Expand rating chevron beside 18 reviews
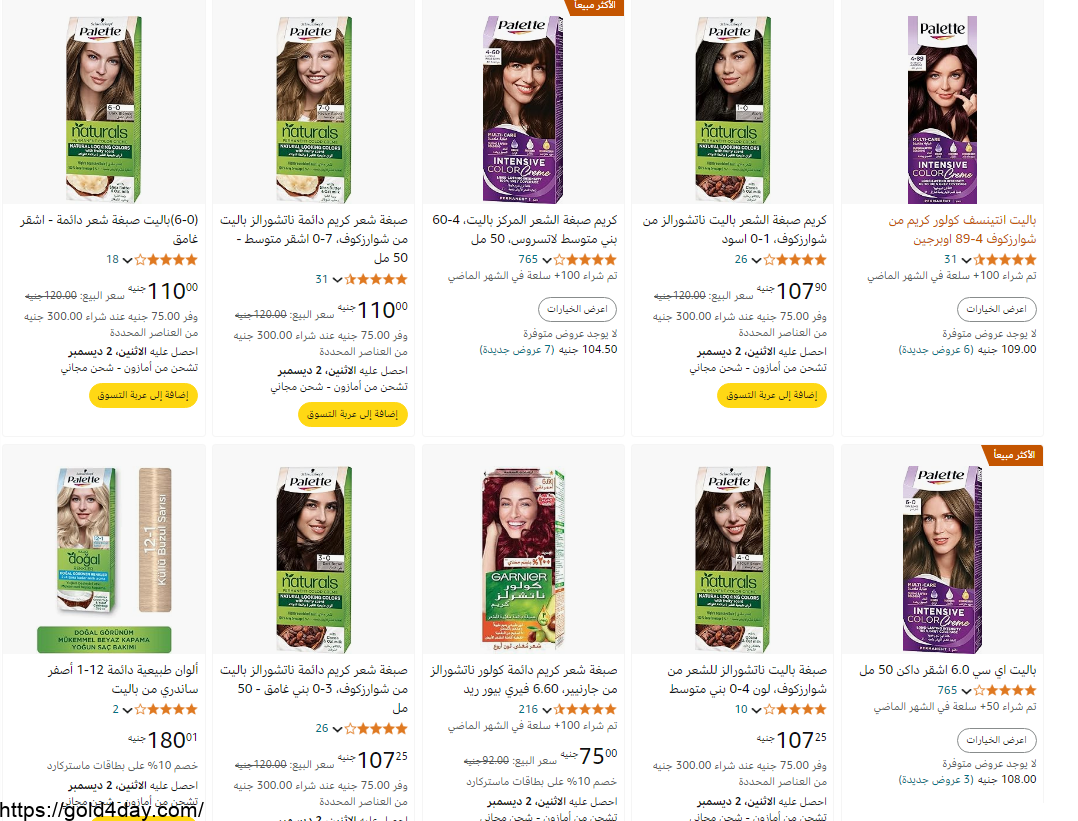Screen dimensions: 1078x821 127,260
